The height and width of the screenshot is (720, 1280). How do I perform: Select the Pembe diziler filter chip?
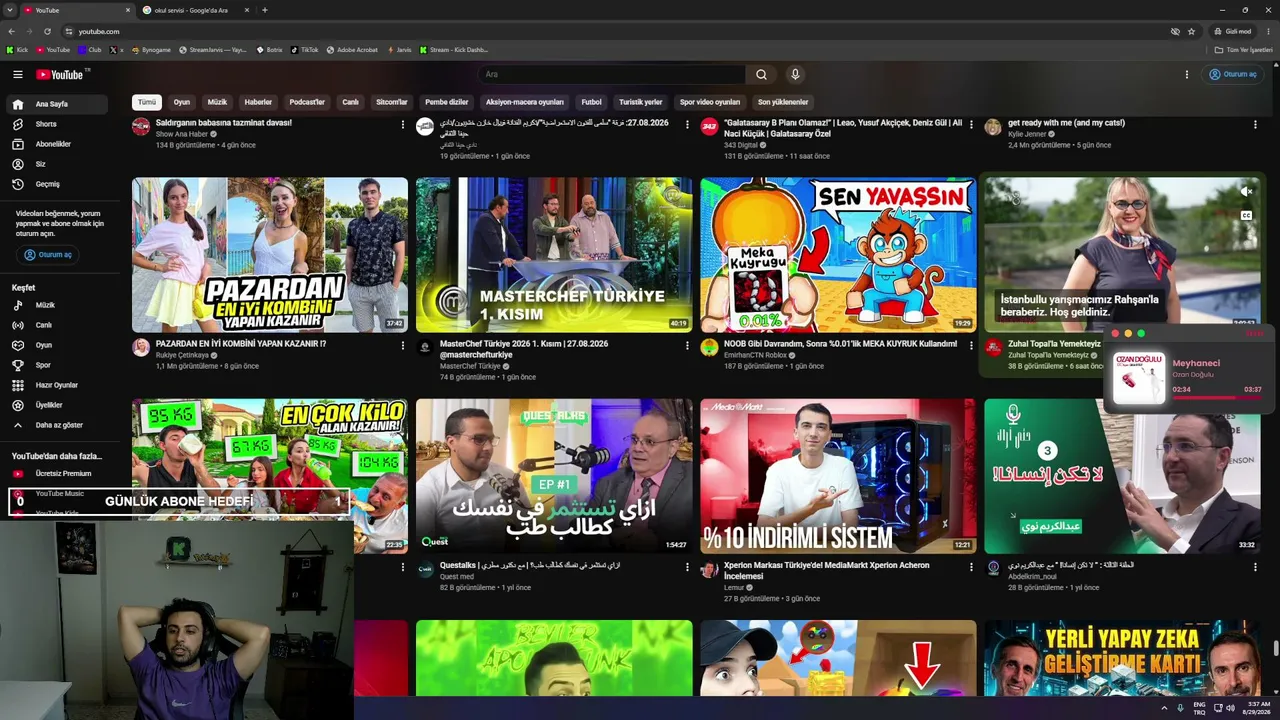[x=447, y=102]
